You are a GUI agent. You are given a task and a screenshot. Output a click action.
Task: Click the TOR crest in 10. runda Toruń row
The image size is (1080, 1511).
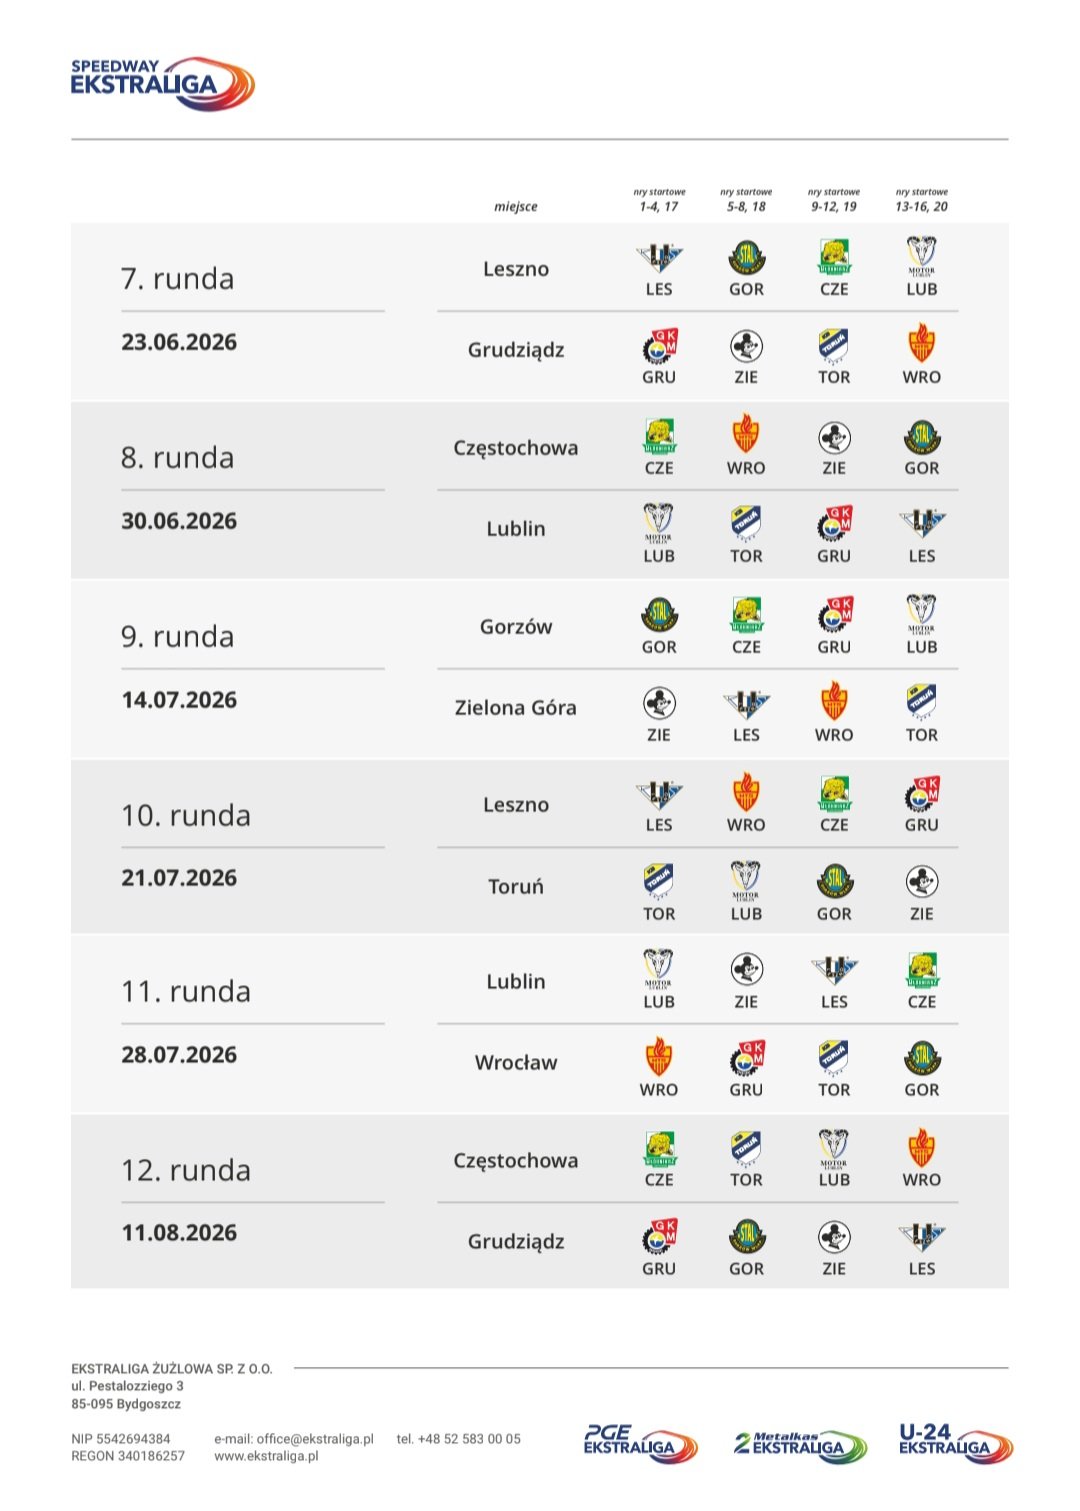659,882
